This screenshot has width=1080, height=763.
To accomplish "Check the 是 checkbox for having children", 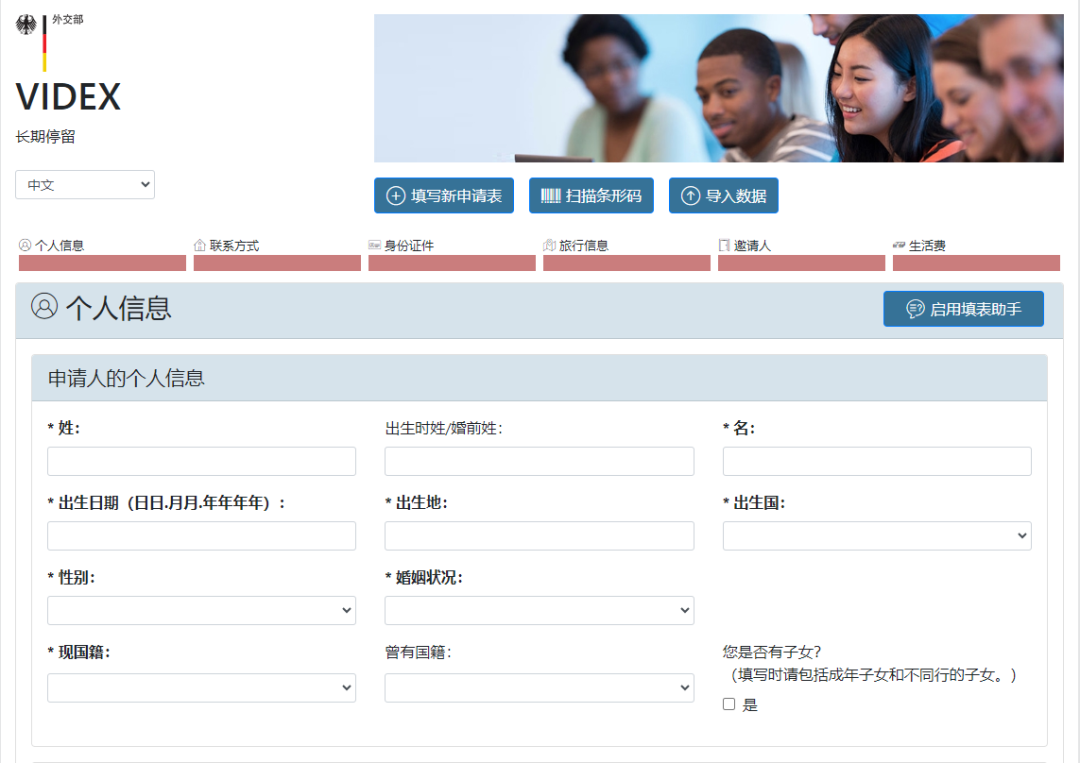I will (x=729, y=704).
